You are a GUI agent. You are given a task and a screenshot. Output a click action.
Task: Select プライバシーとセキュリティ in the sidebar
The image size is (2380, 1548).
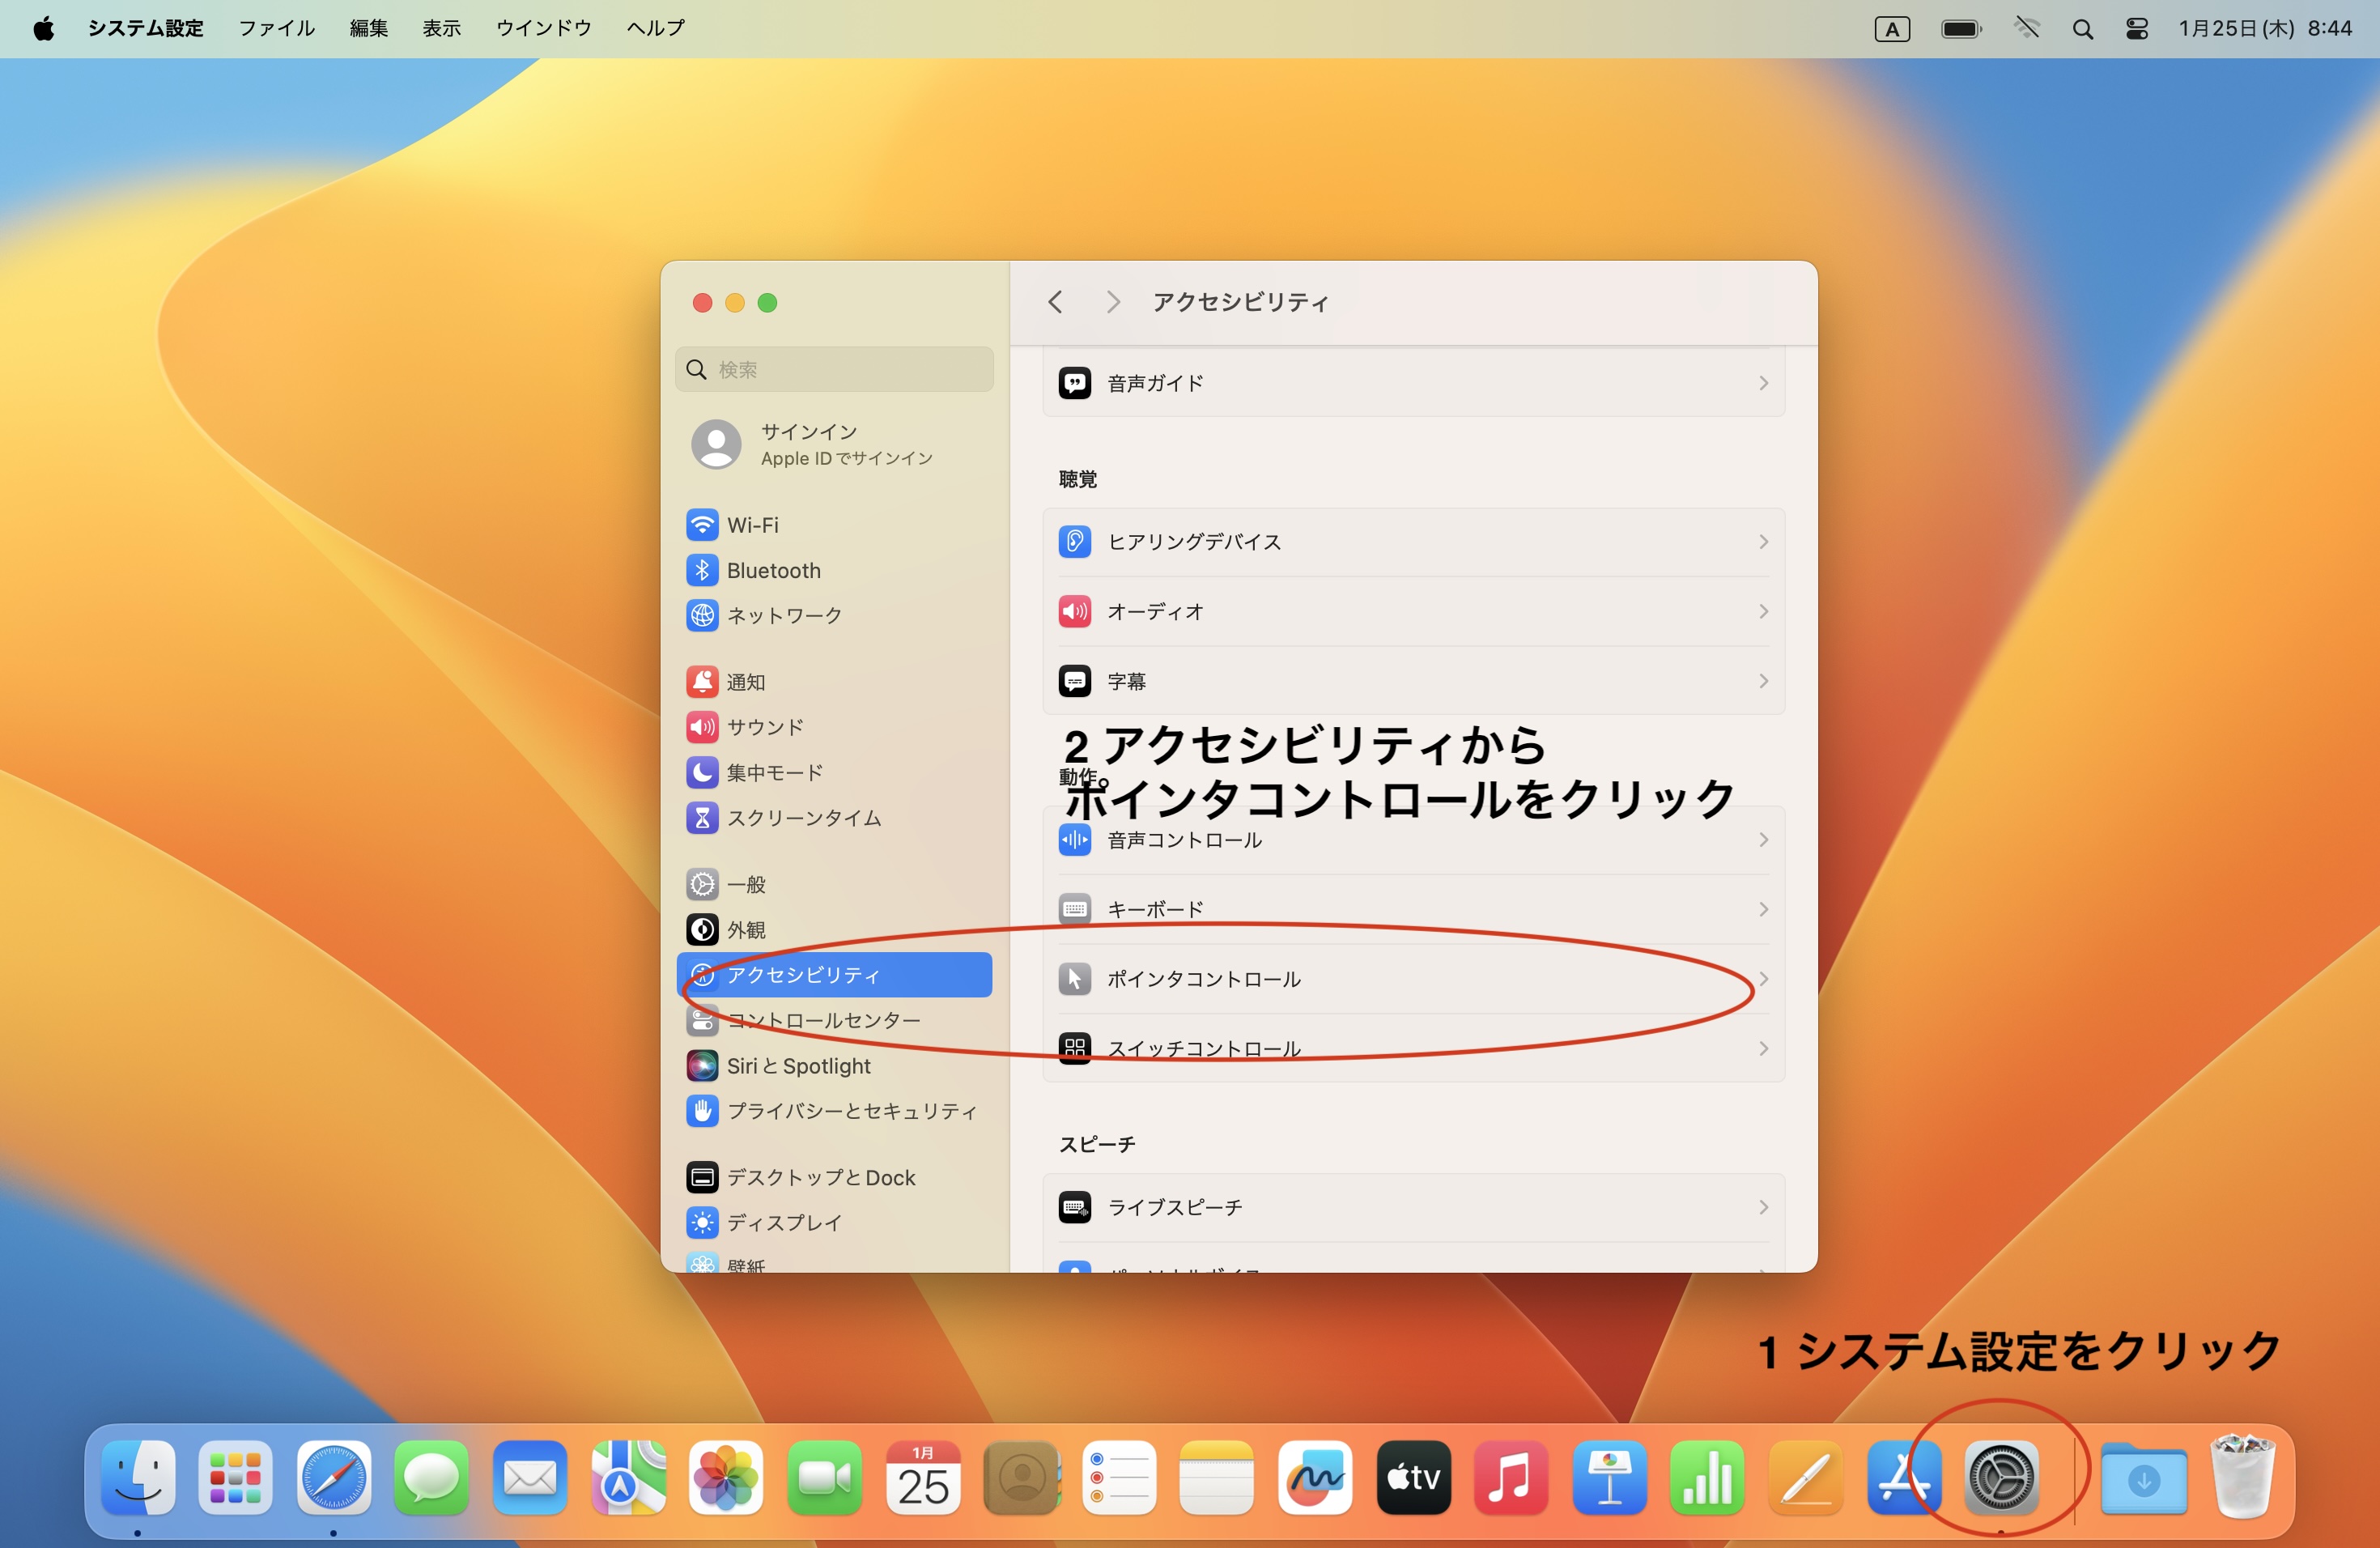tap(834, 1111)
